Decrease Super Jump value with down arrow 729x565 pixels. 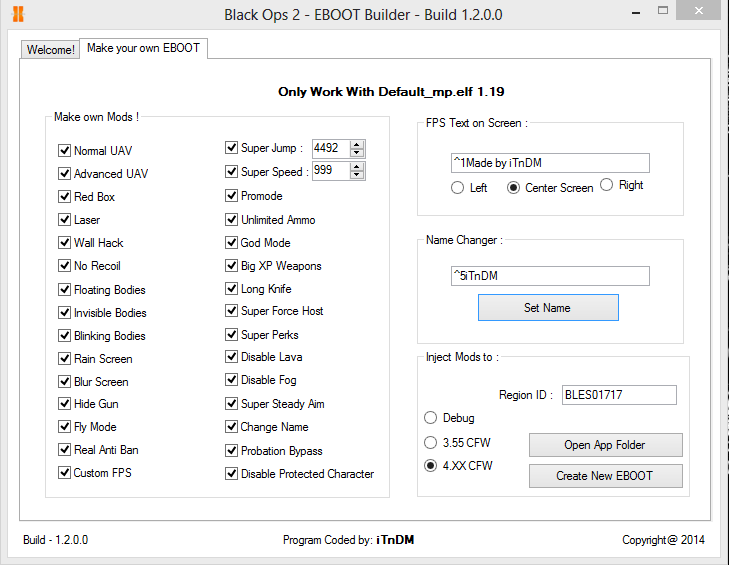tap(357, 153)
